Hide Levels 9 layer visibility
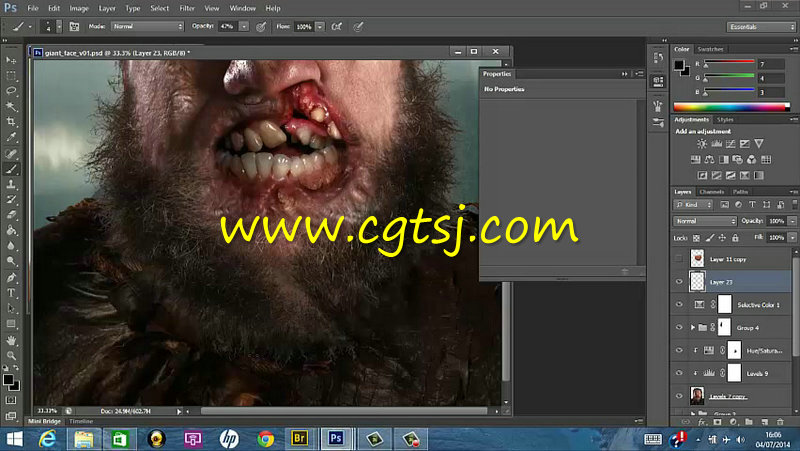This screenshot has width=800, height=451. [679, 373]
